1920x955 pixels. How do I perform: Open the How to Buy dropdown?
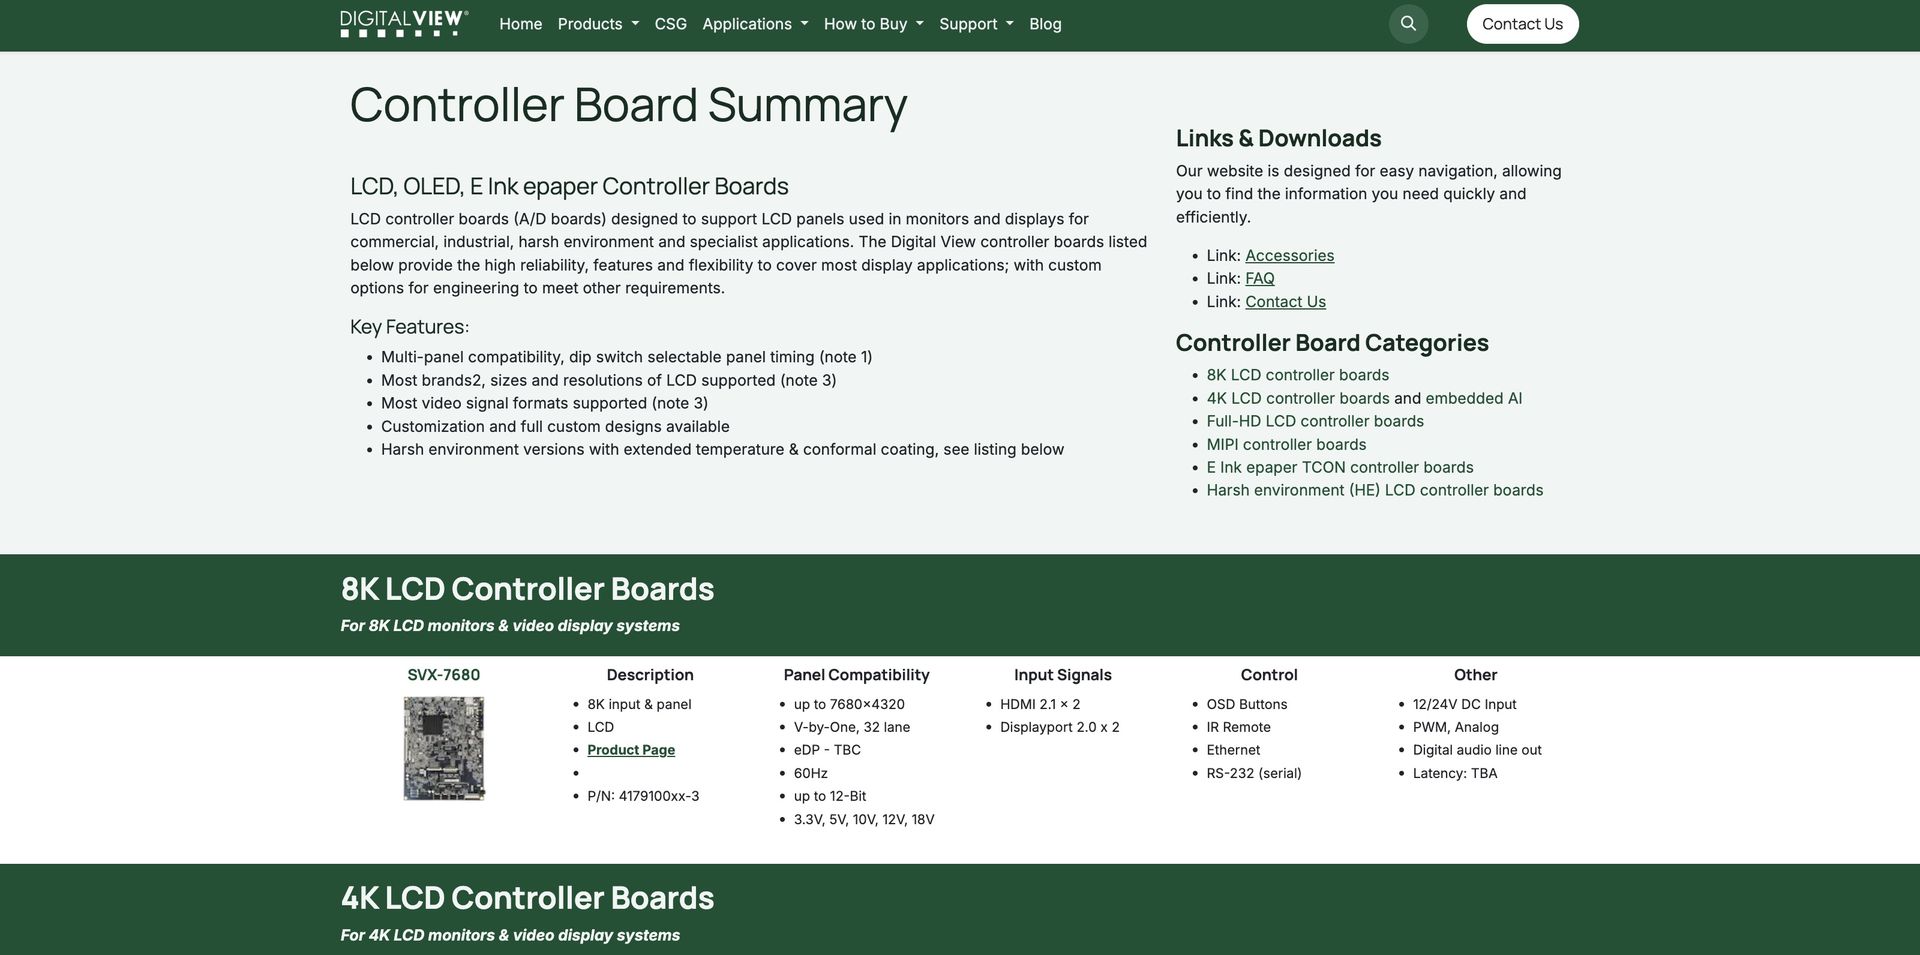(x=873, y=24)
